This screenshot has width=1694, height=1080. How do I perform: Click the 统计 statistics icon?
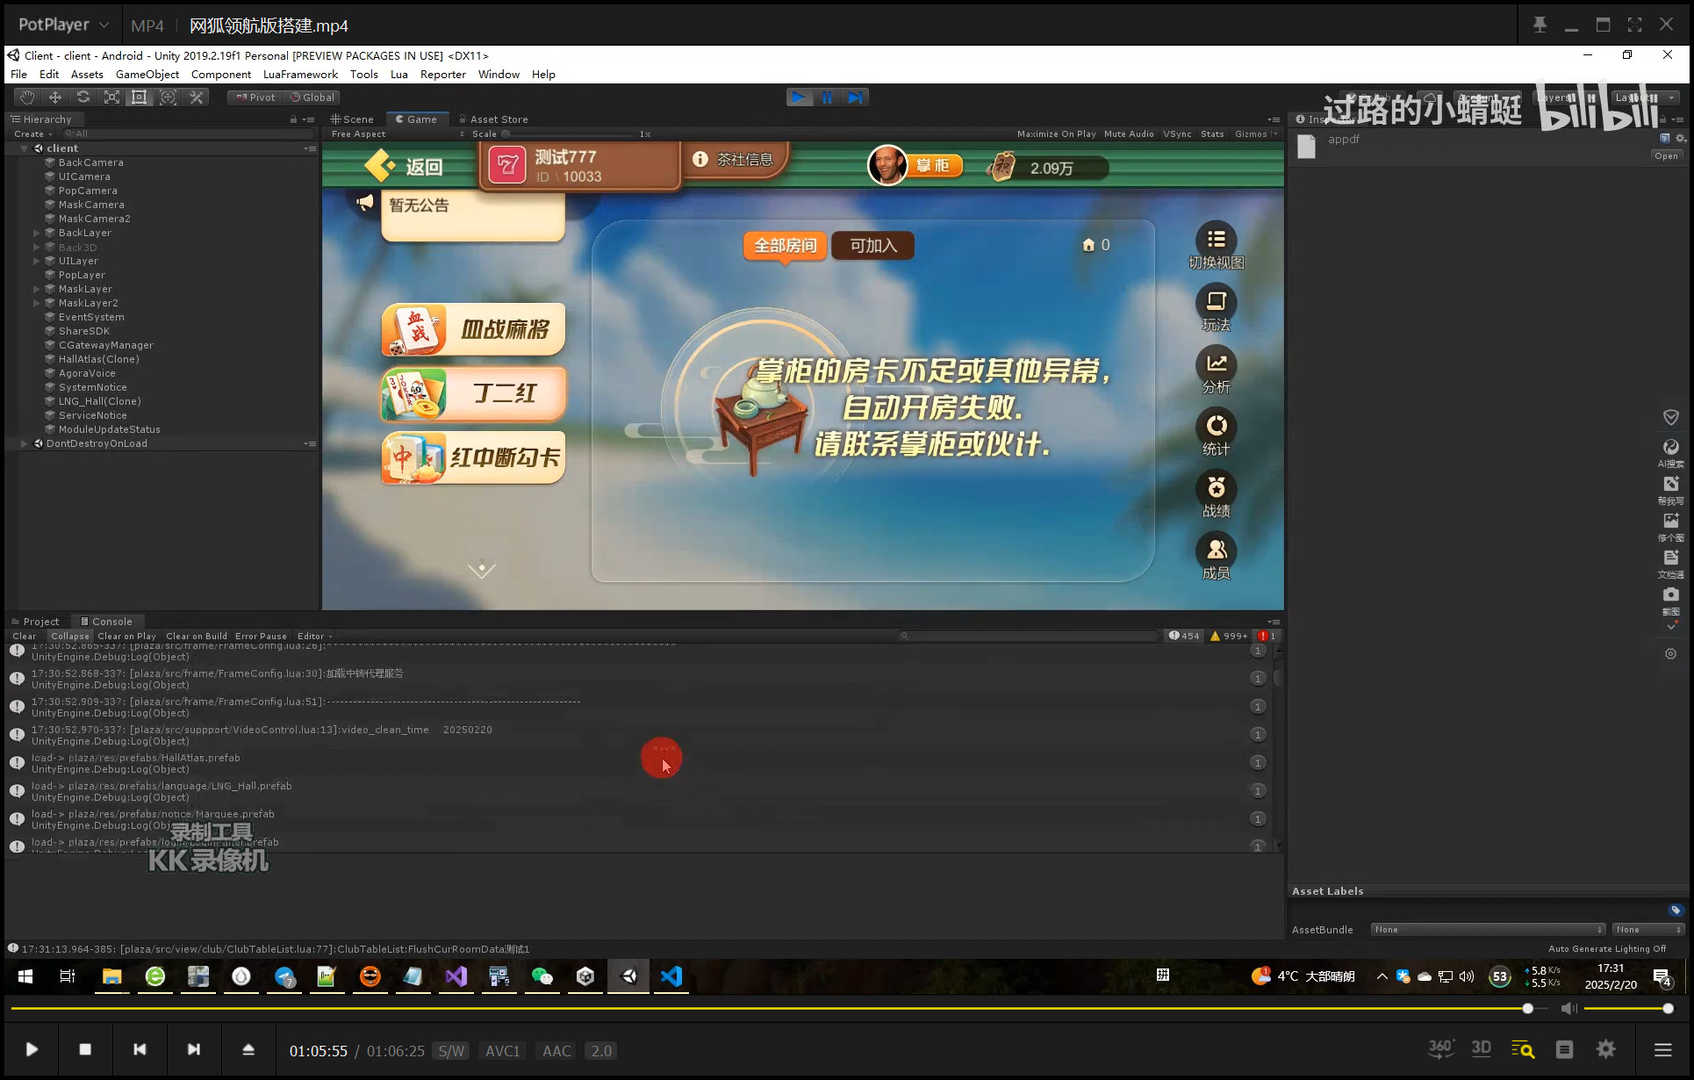[1216, 427]
